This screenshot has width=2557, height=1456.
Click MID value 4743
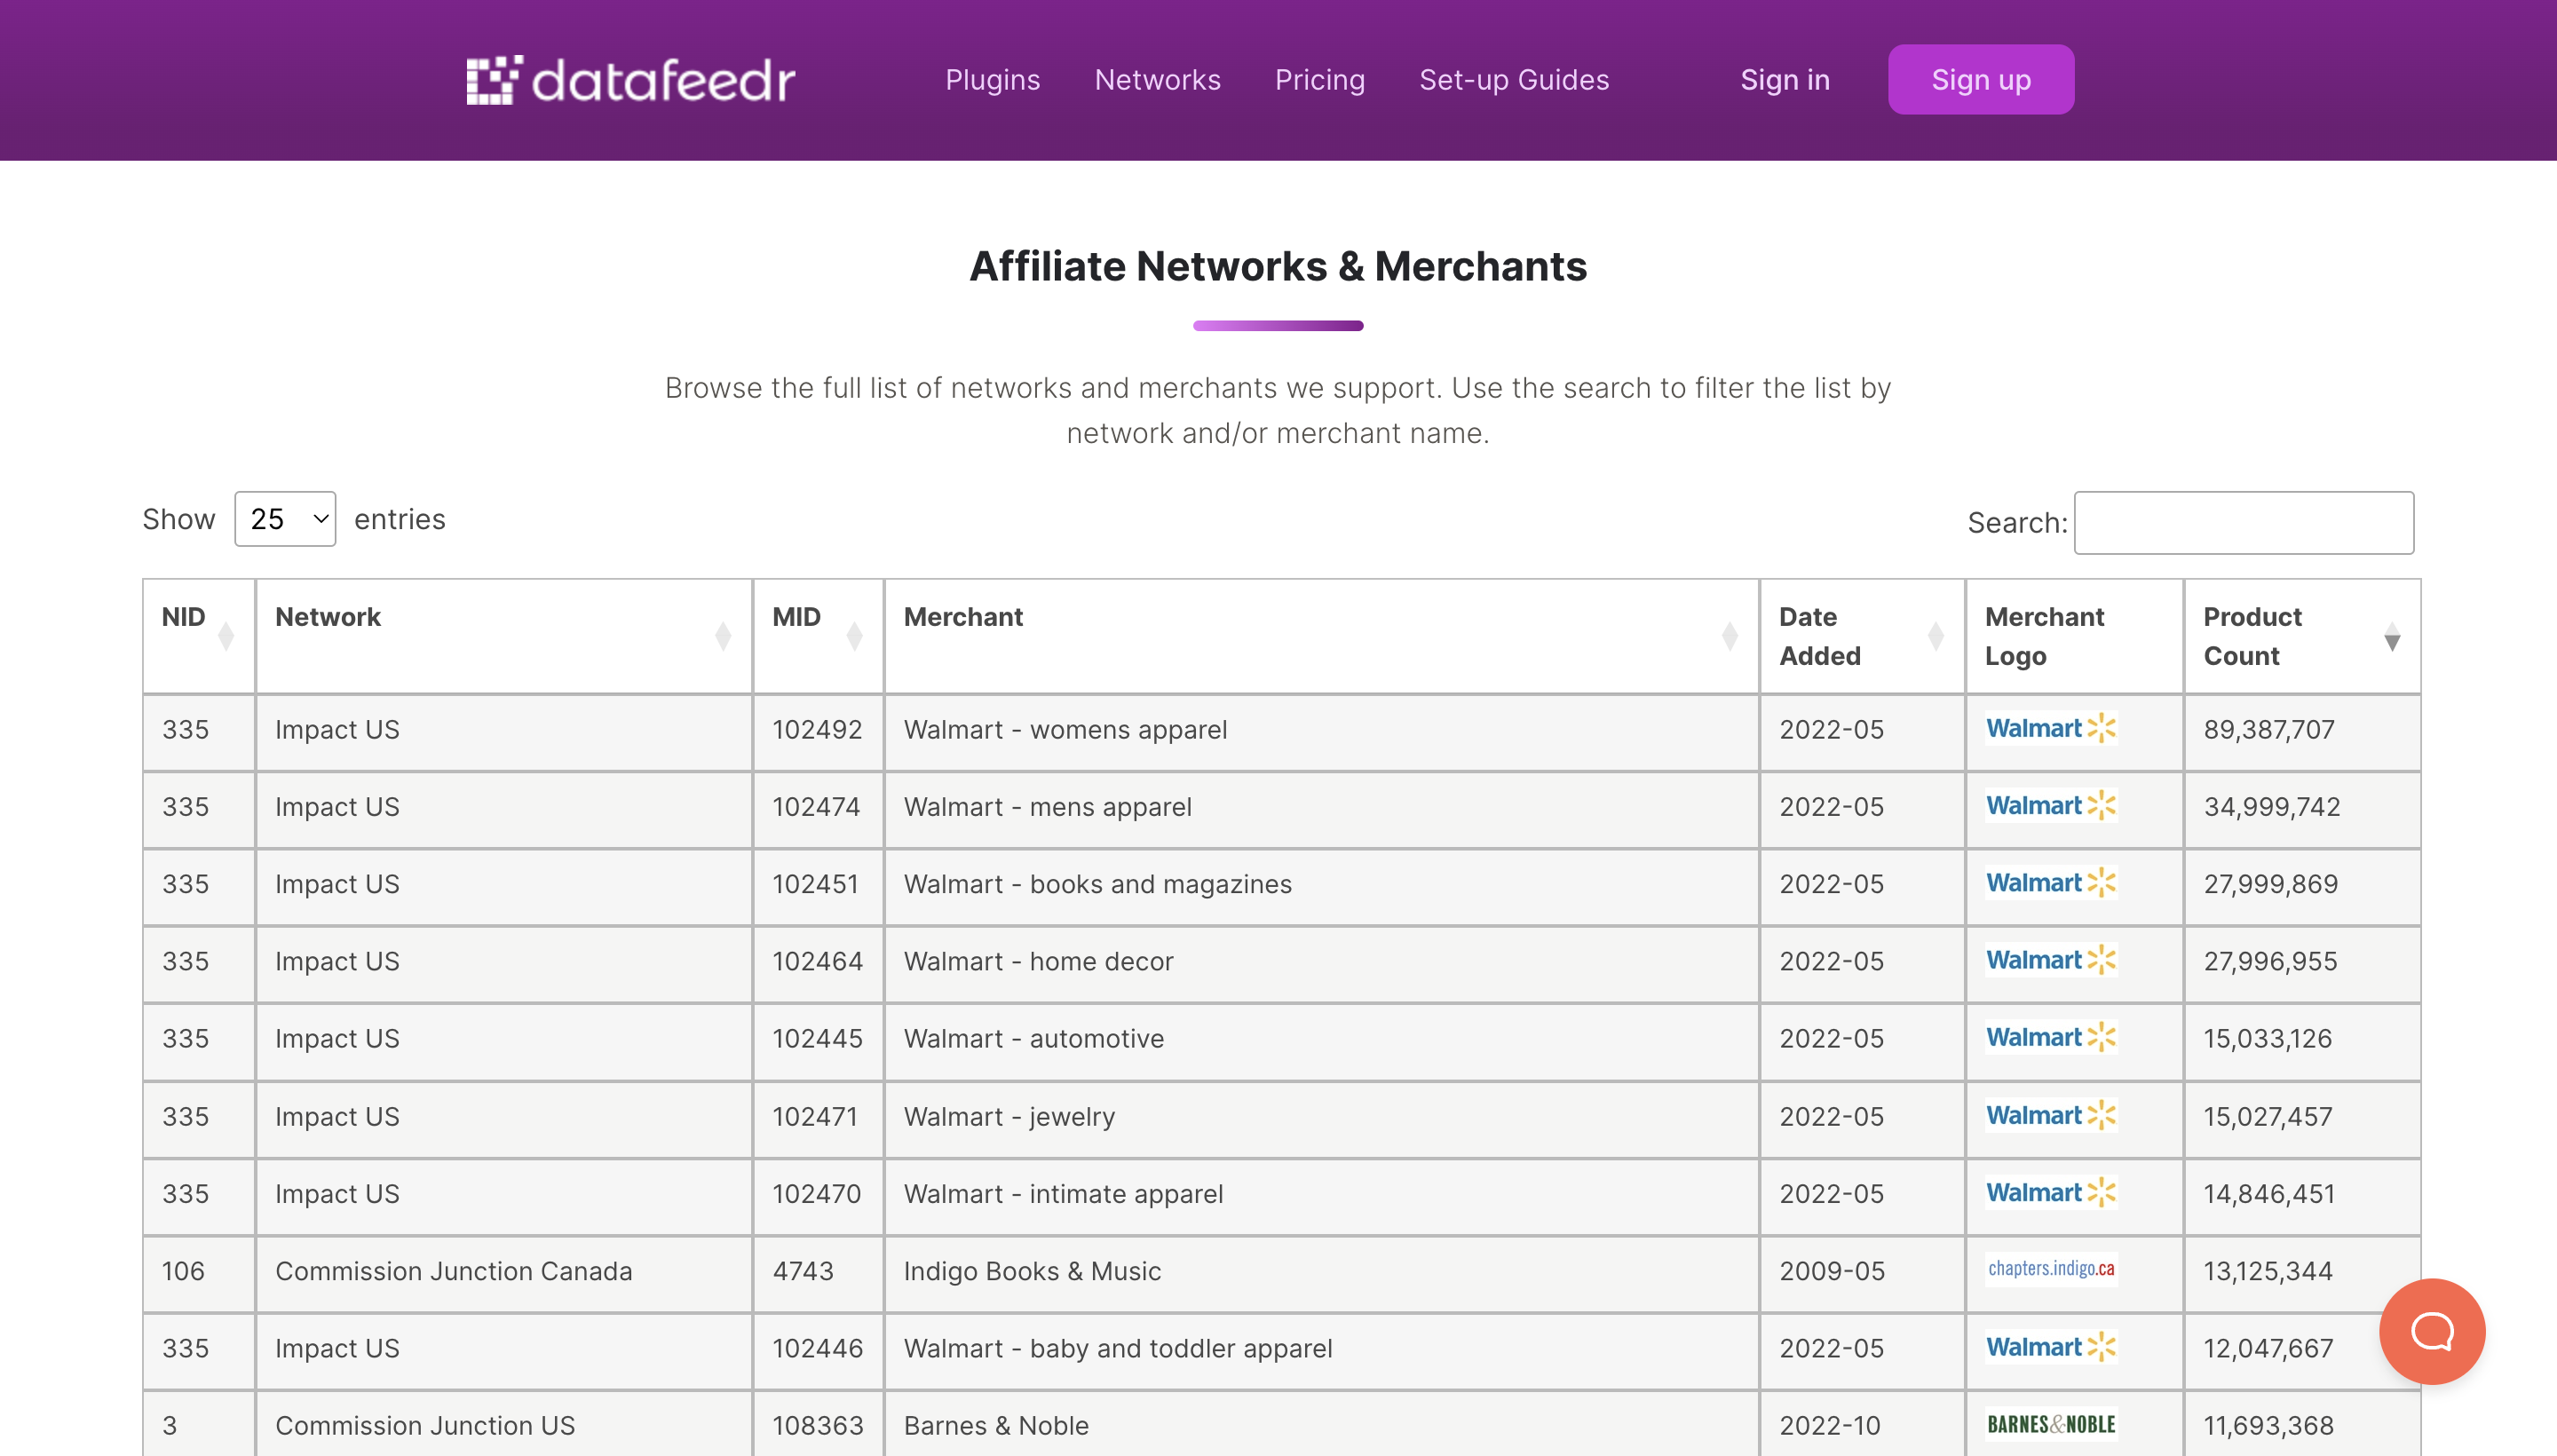[803, 1271]
